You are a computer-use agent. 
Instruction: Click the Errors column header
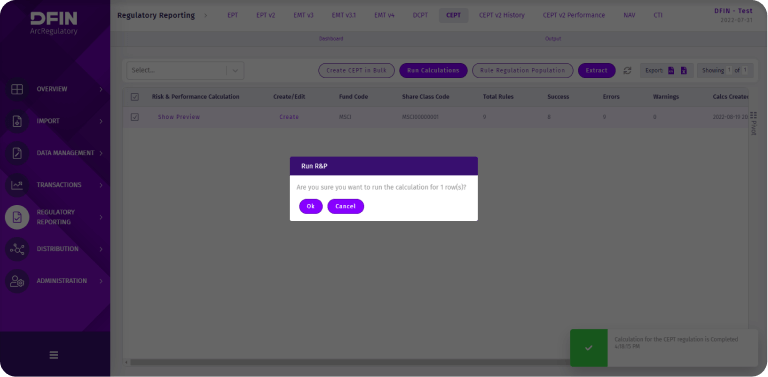(x=611, y=97)
